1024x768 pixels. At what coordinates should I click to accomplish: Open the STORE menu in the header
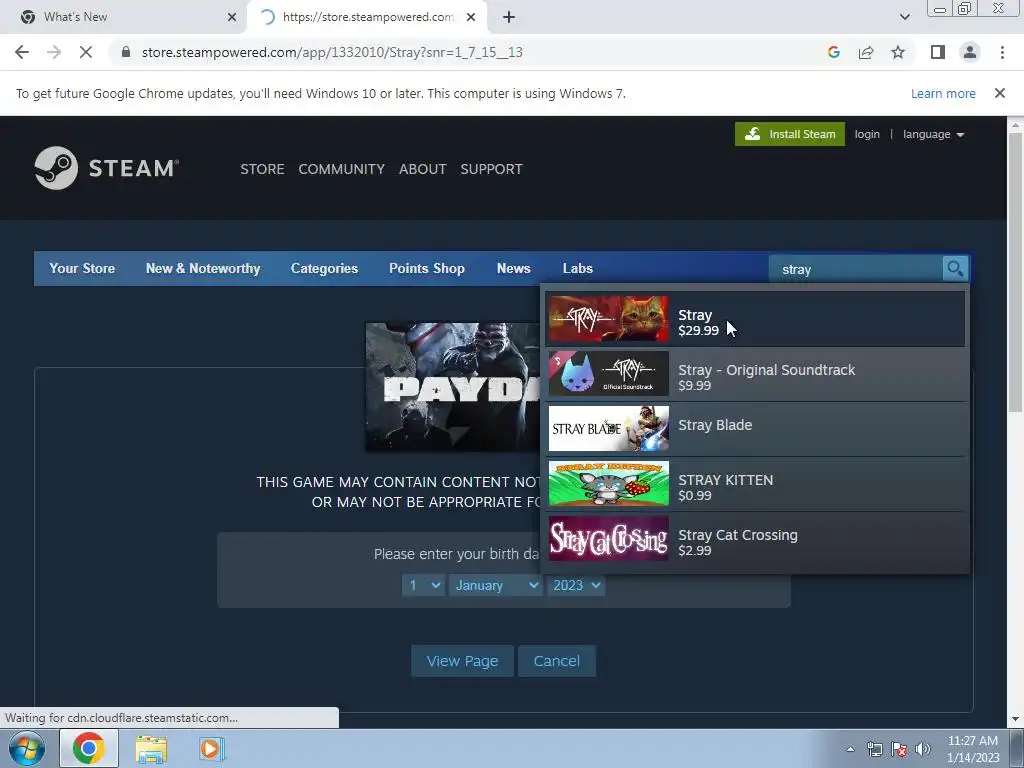click(x=262, y=169)
